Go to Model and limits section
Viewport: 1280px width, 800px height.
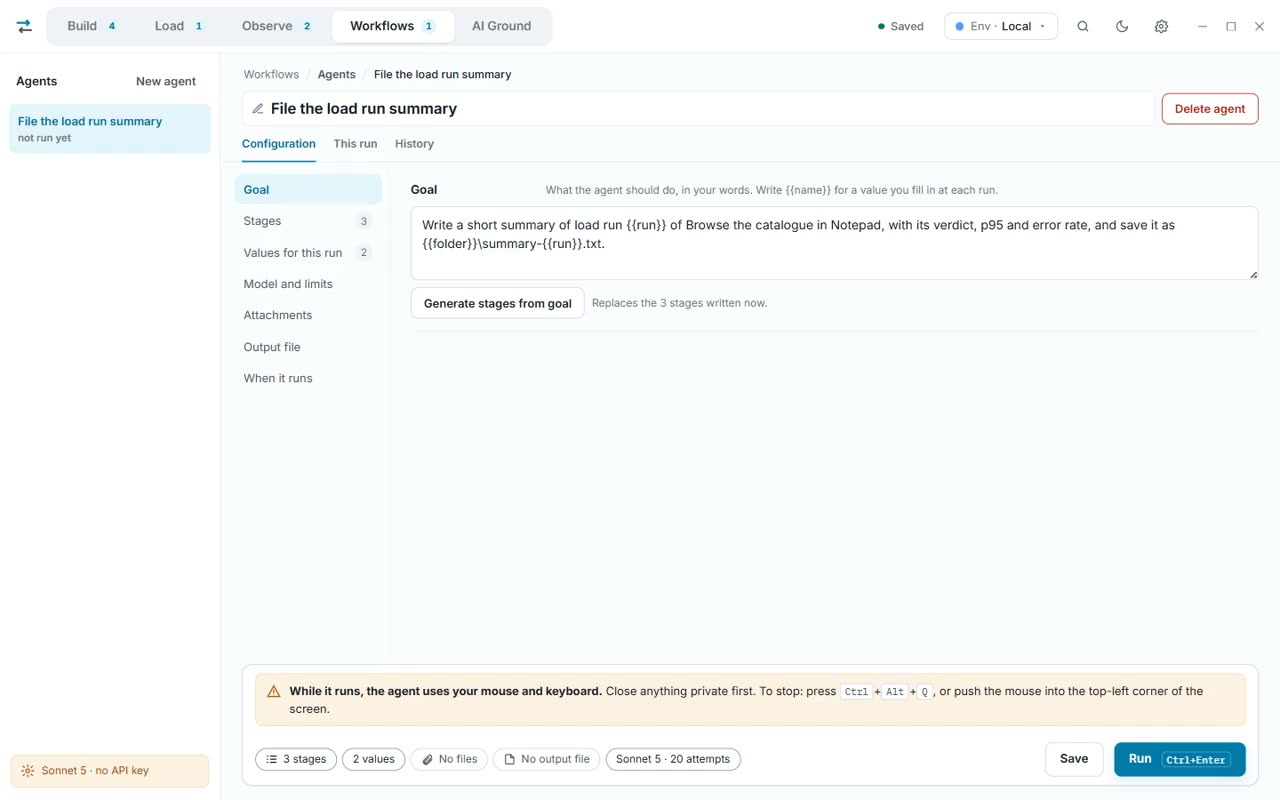(308, 284)
